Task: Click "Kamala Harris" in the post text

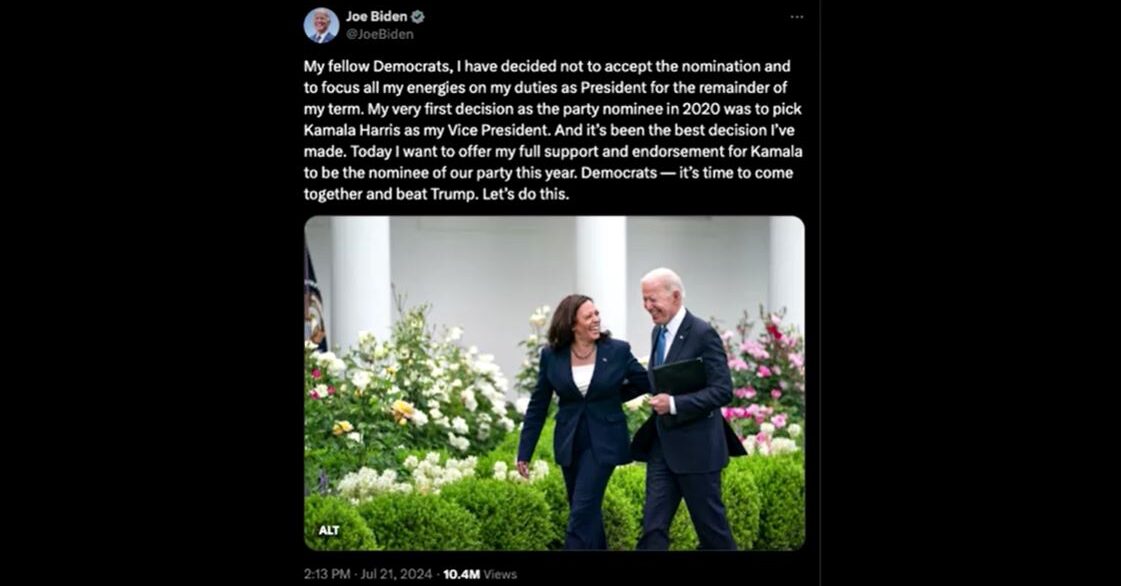Action: 349,130
